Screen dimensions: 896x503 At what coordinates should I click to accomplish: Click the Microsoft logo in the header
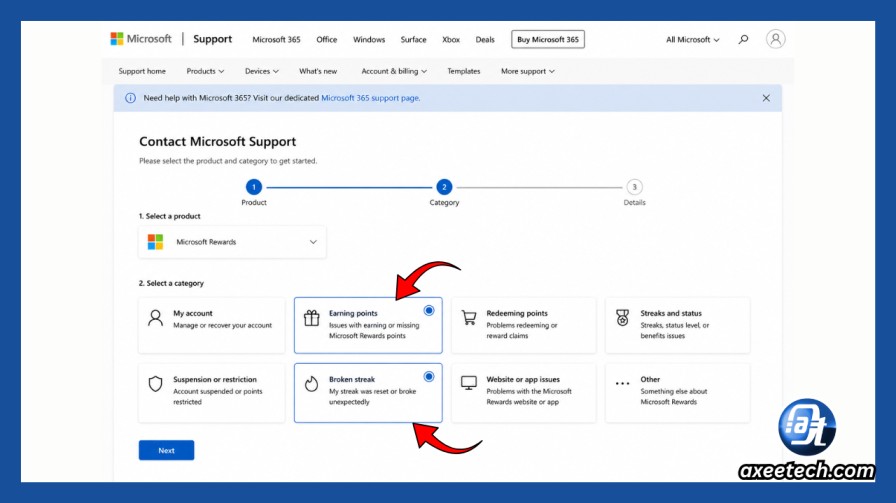coord(141,39)
